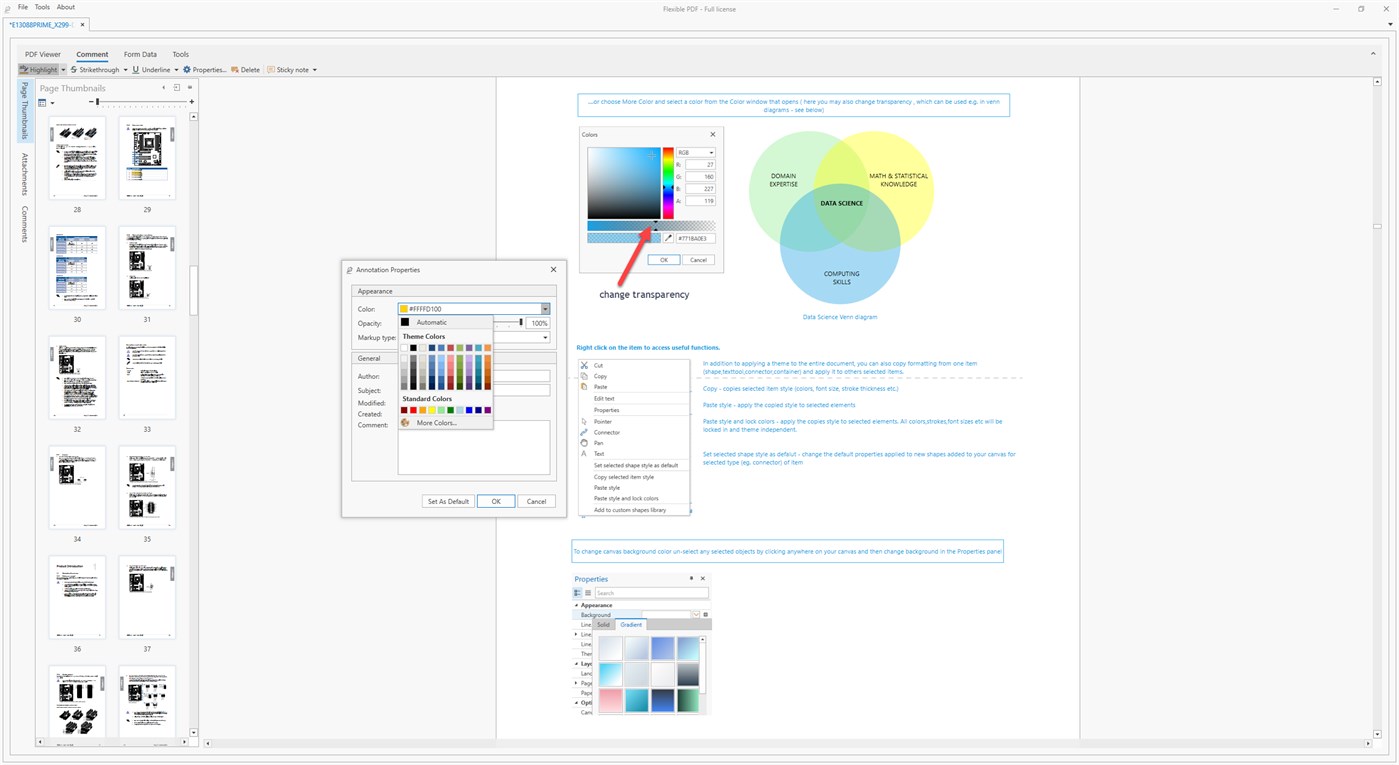Open page 36 thumbnail
The height and width of the screenshot is (765, 1399).
(77, 598)
